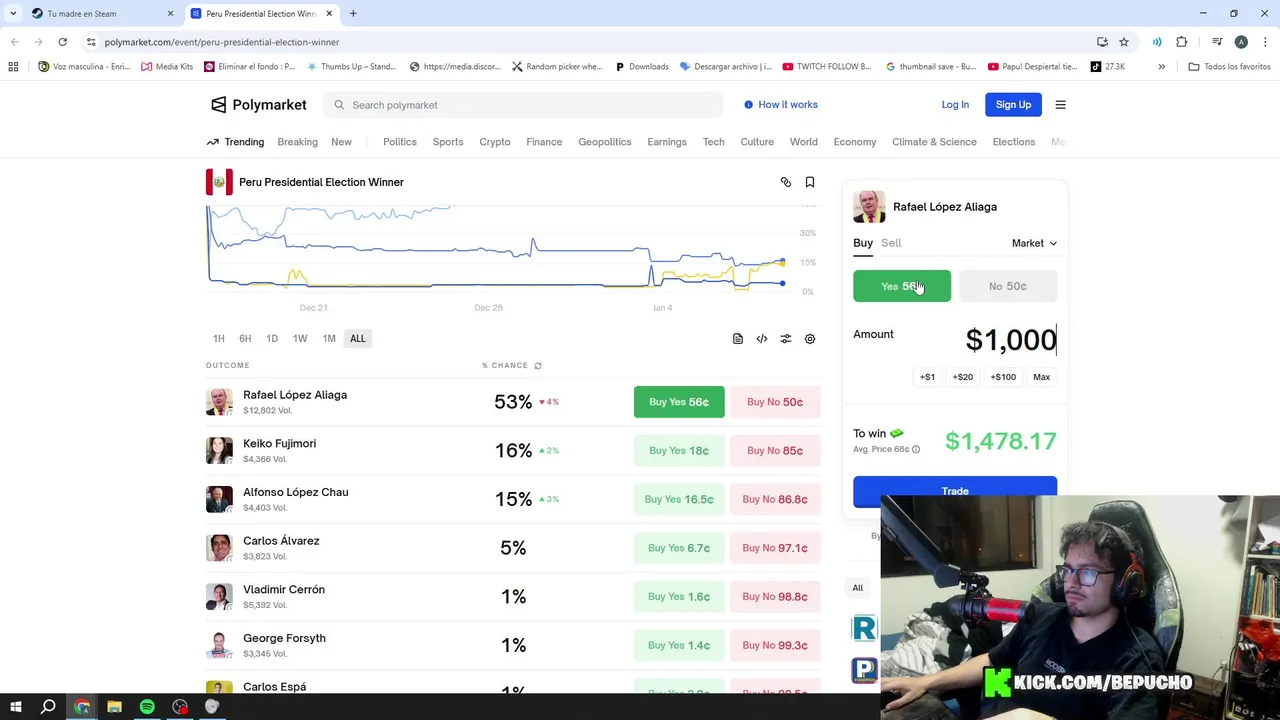Open the Geopolitics category
The width and height of the screenshot is (1280, 720).
click(x=605, y=142)
